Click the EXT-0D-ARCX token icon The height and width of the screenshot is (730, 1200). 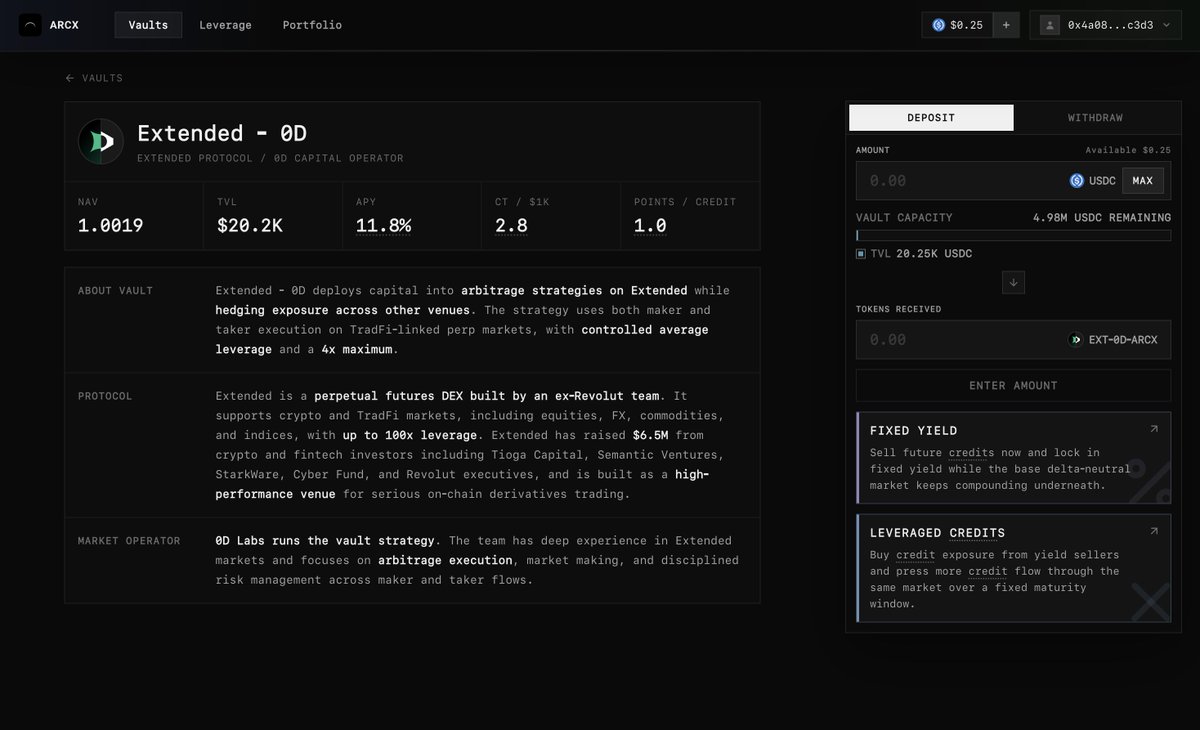pyautogui.click(x=1075, y=340)
